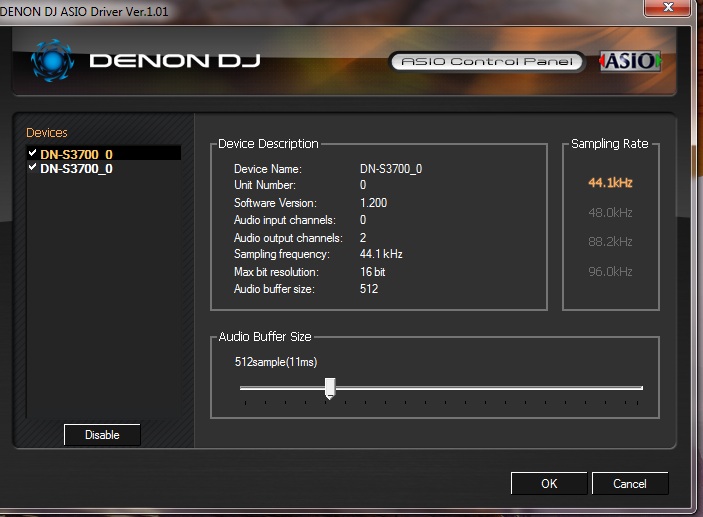Viewport: 703px width, 517px height.
Task: Toggle checkbox of highlighted DN-S3700_0 device
Action: pyautogui.click(x=33, y=153)
